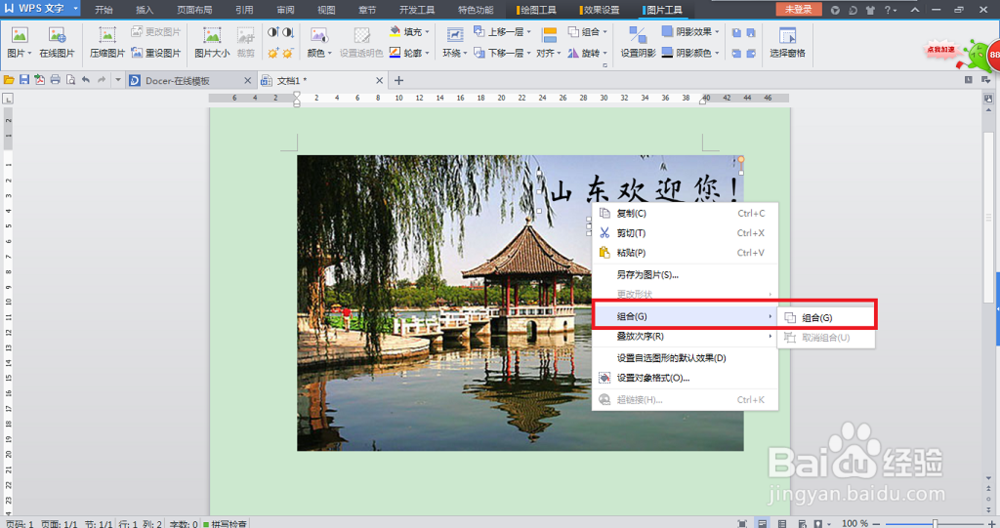Click the Undo arrow icon

pyautogui.click(x=85, y=80)
